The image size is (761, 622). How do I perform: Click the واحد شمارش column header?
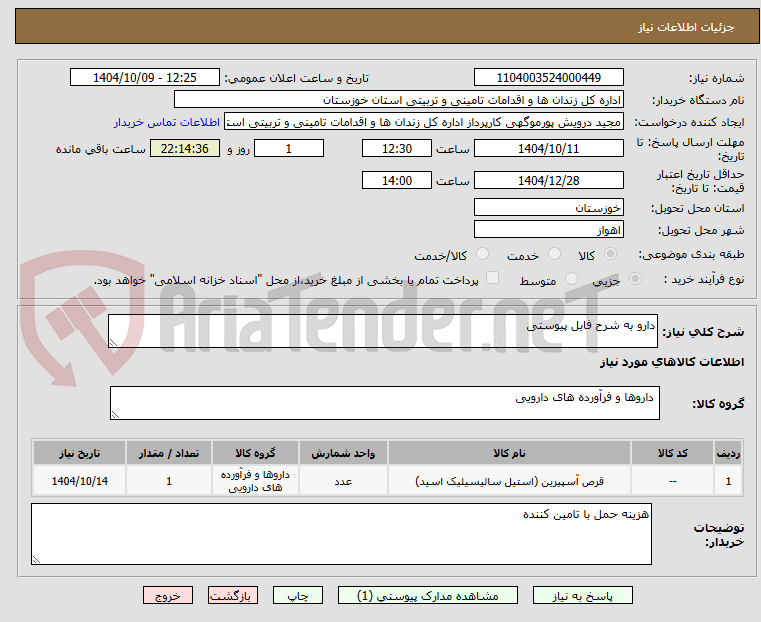coord(343,453)
